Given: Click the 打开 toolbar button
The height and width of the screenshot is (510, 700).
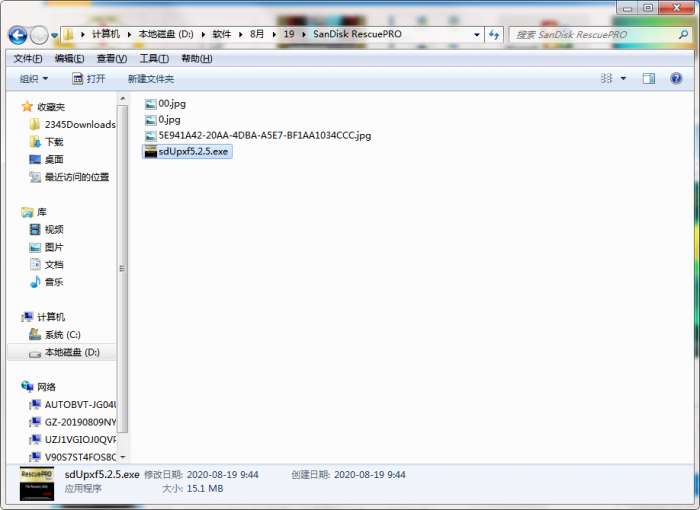Looking at the screenshot, I should (x=89, y=79).
